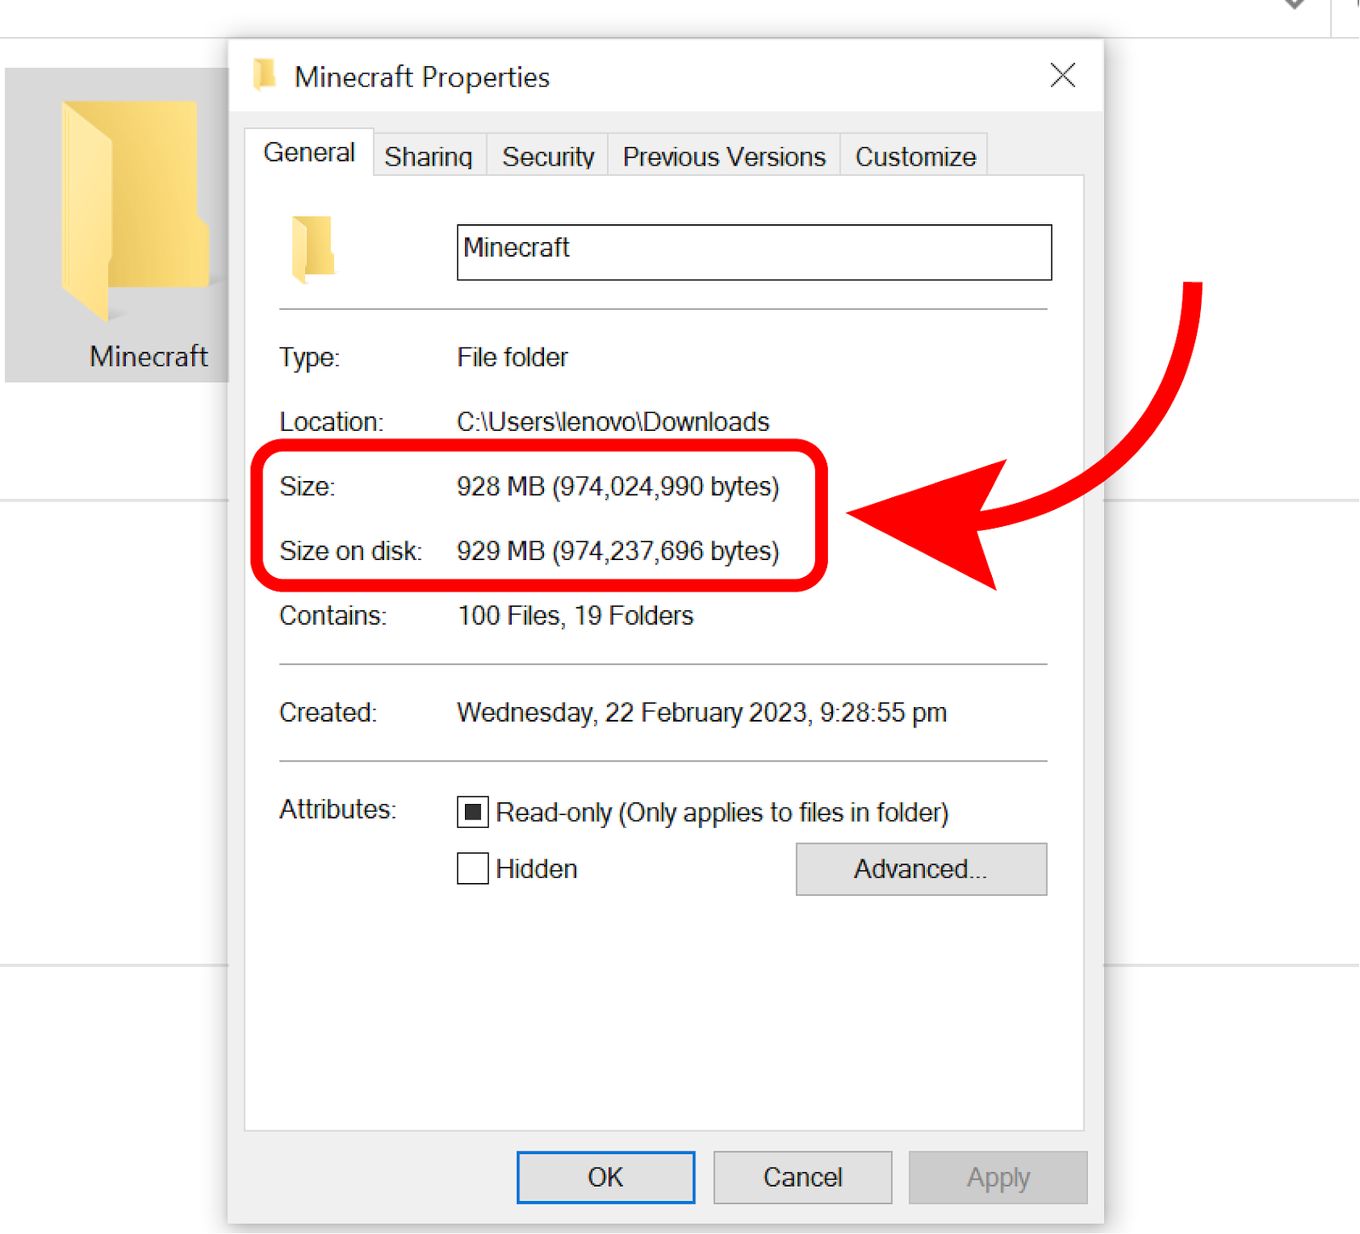Click the size value 928 MB
The image size is (1360, 1234).
[618, 486]
